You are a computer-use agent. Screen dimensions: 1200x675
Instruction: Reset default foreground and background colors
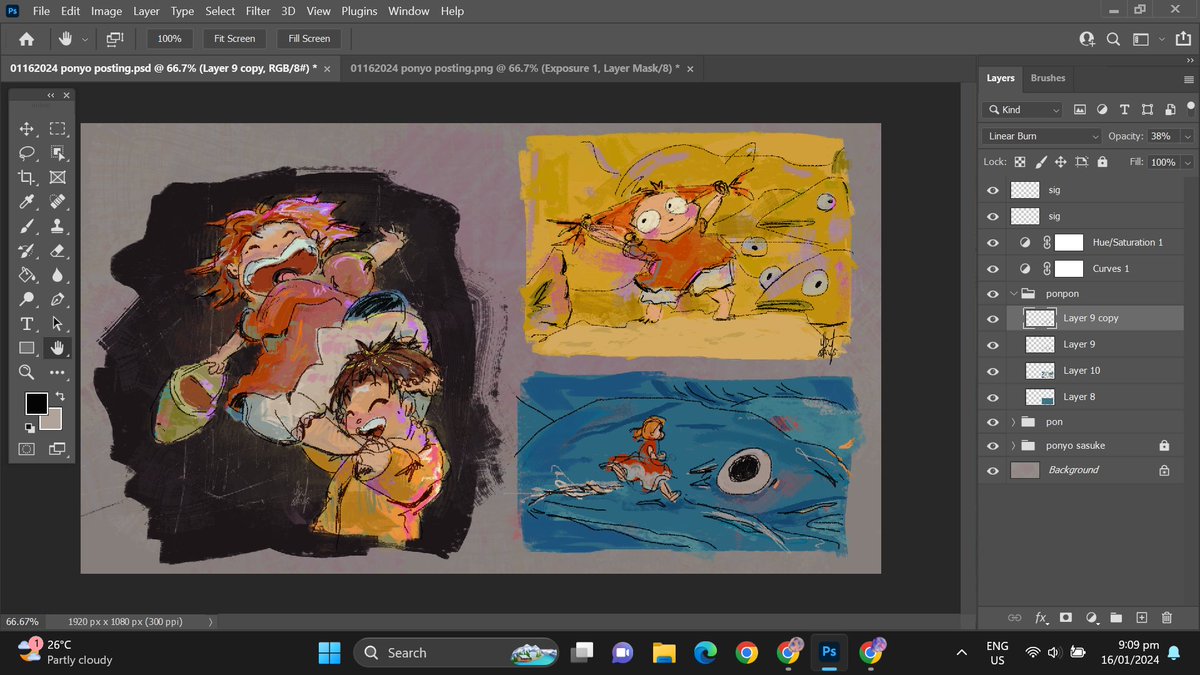click(30, 427)
